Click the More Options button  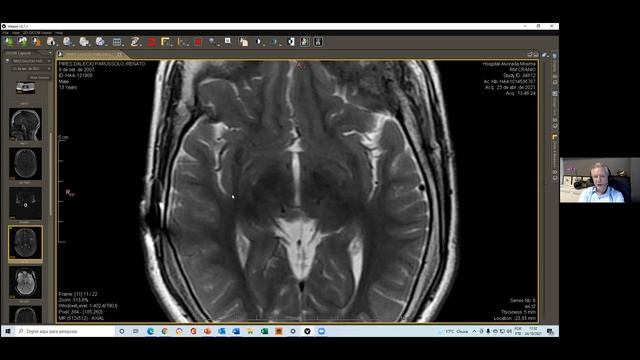(39, 77)
